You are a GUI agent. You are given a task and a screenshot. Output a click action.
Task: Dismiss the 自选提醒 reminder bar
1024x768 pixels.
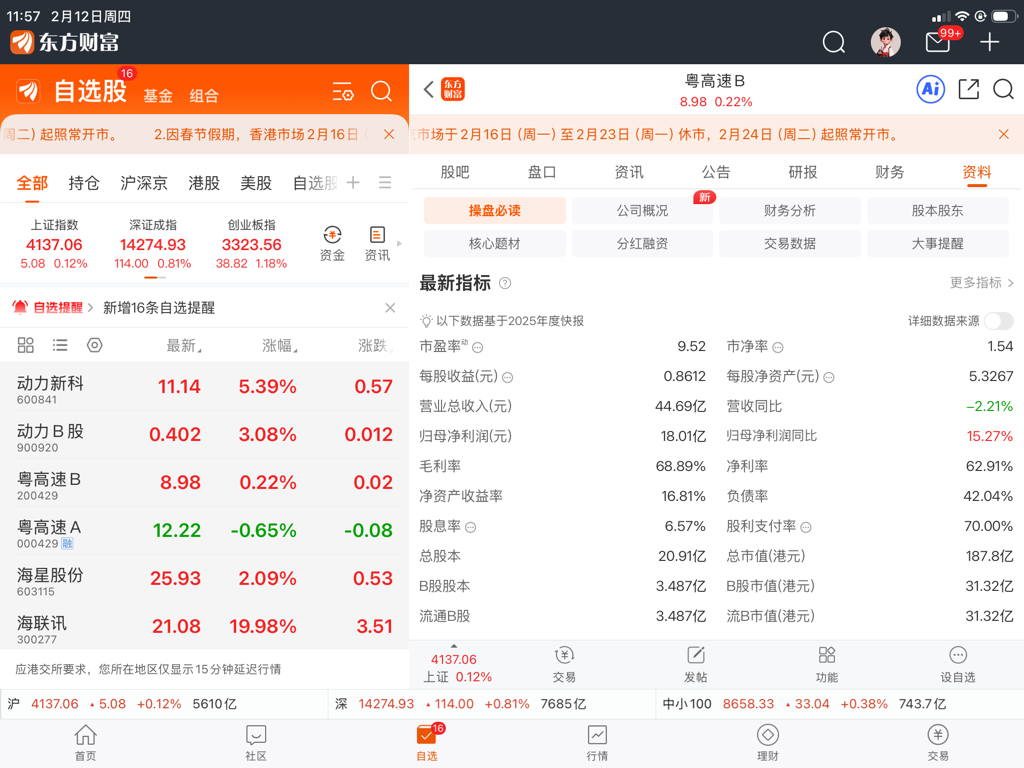[390, 308]
